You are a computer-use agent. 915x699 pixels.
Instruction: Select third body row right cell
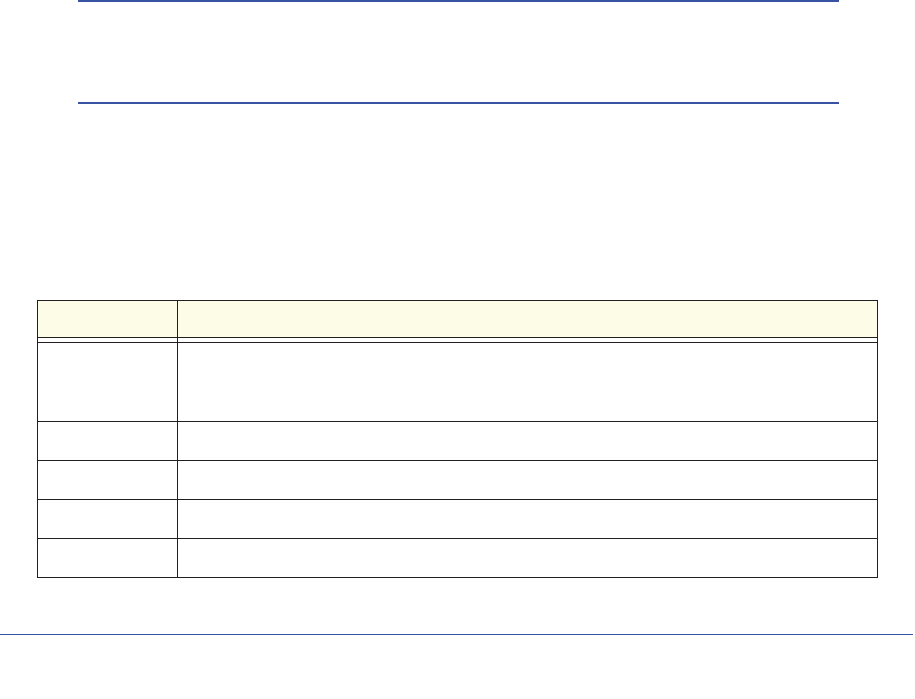point(527,480)
